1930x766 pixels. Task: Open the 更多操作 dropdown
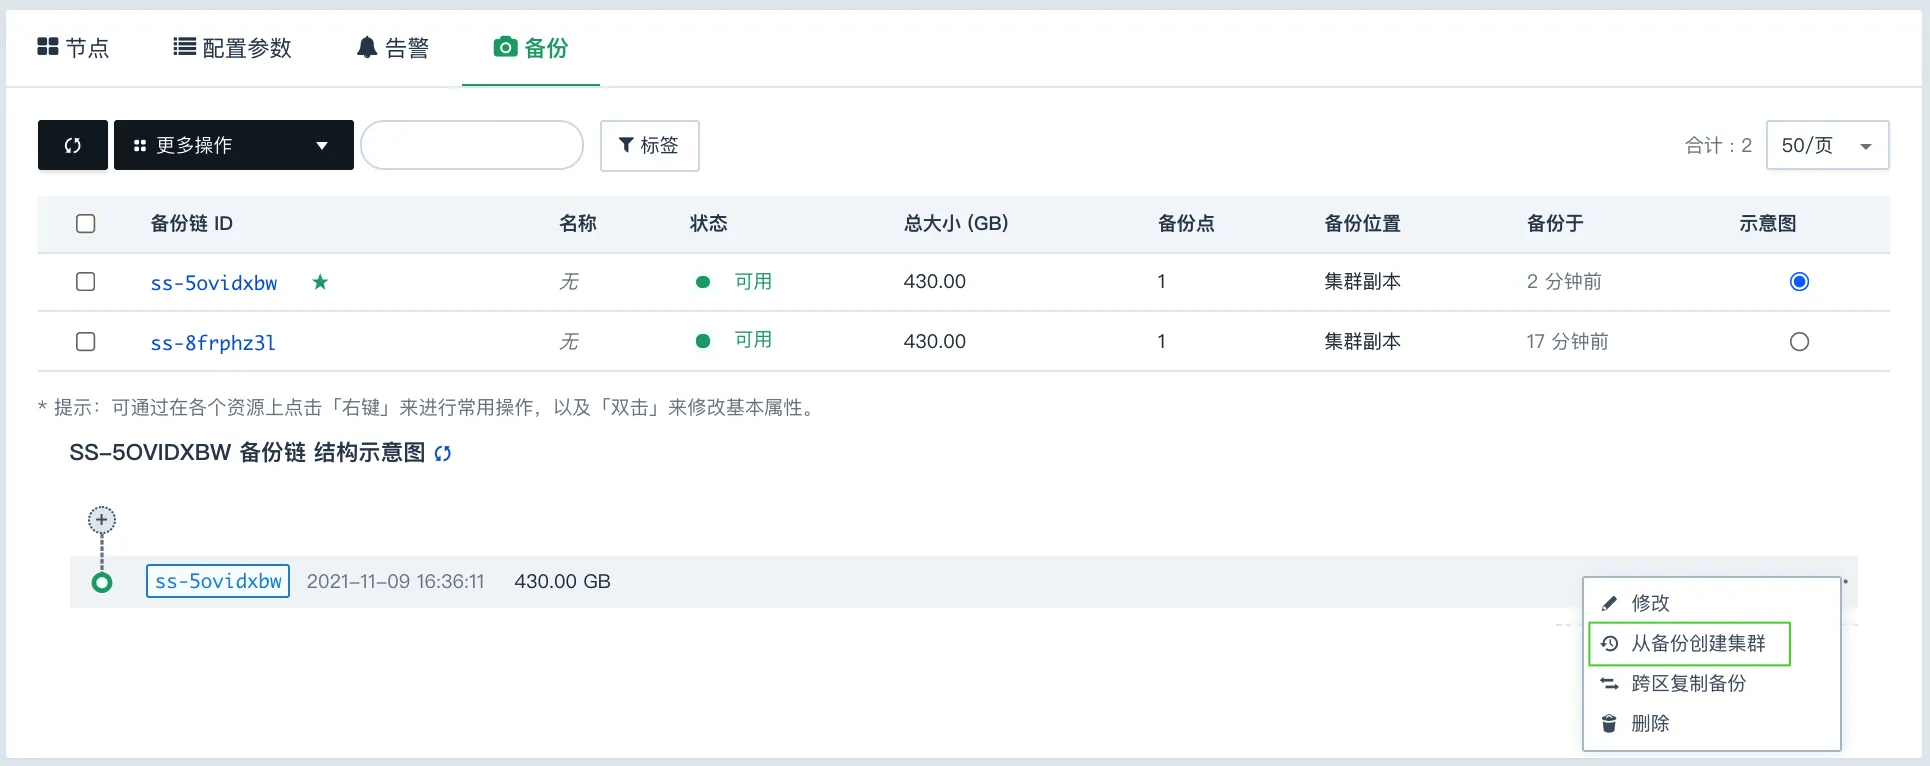234,145
